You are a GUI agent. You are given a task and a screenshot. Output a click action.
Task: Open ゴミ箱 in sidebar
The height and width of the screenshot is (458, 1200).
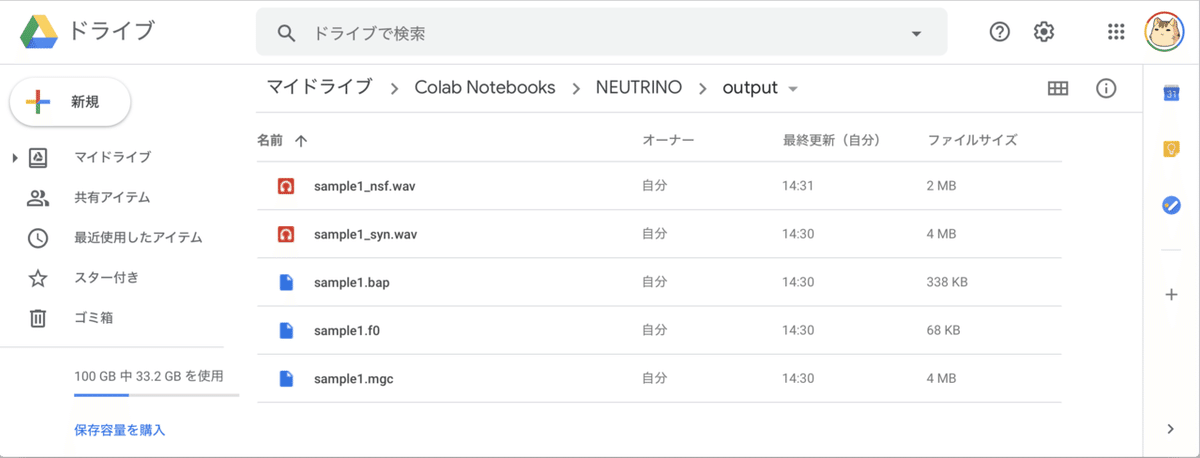tap(93, 318)
